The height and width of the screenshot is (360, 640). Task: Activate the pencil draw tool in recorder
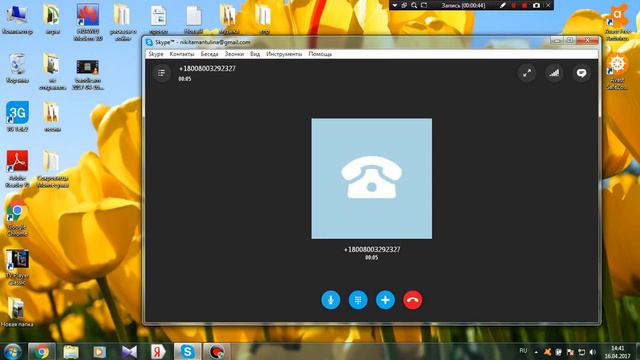503,5
